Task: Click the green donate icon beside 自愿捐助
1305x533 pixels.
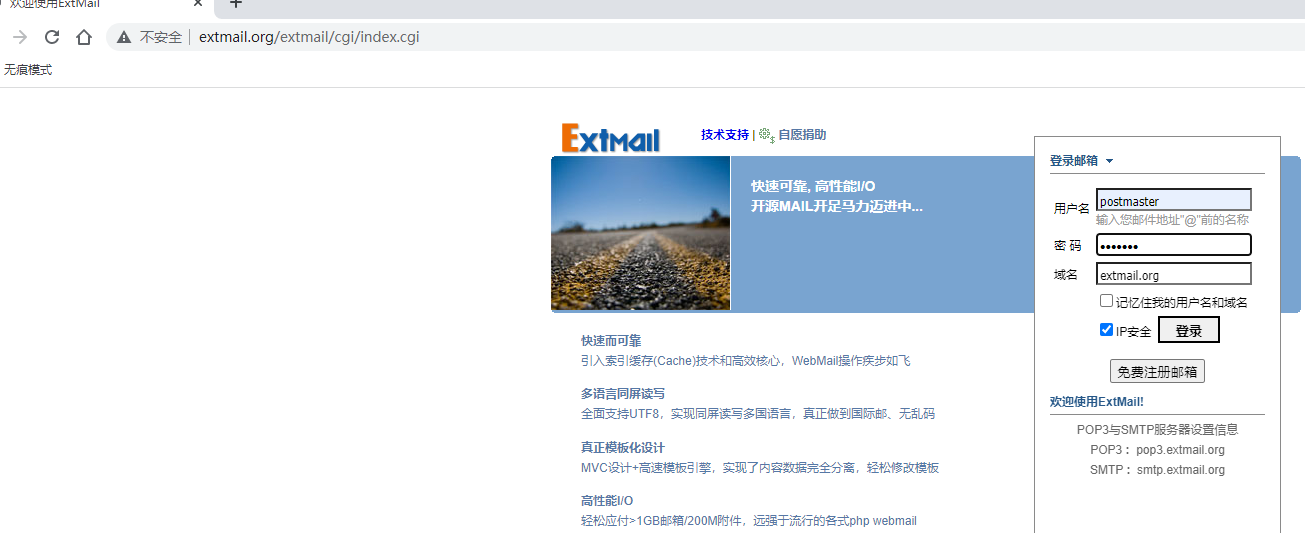Action: point(766,135)
